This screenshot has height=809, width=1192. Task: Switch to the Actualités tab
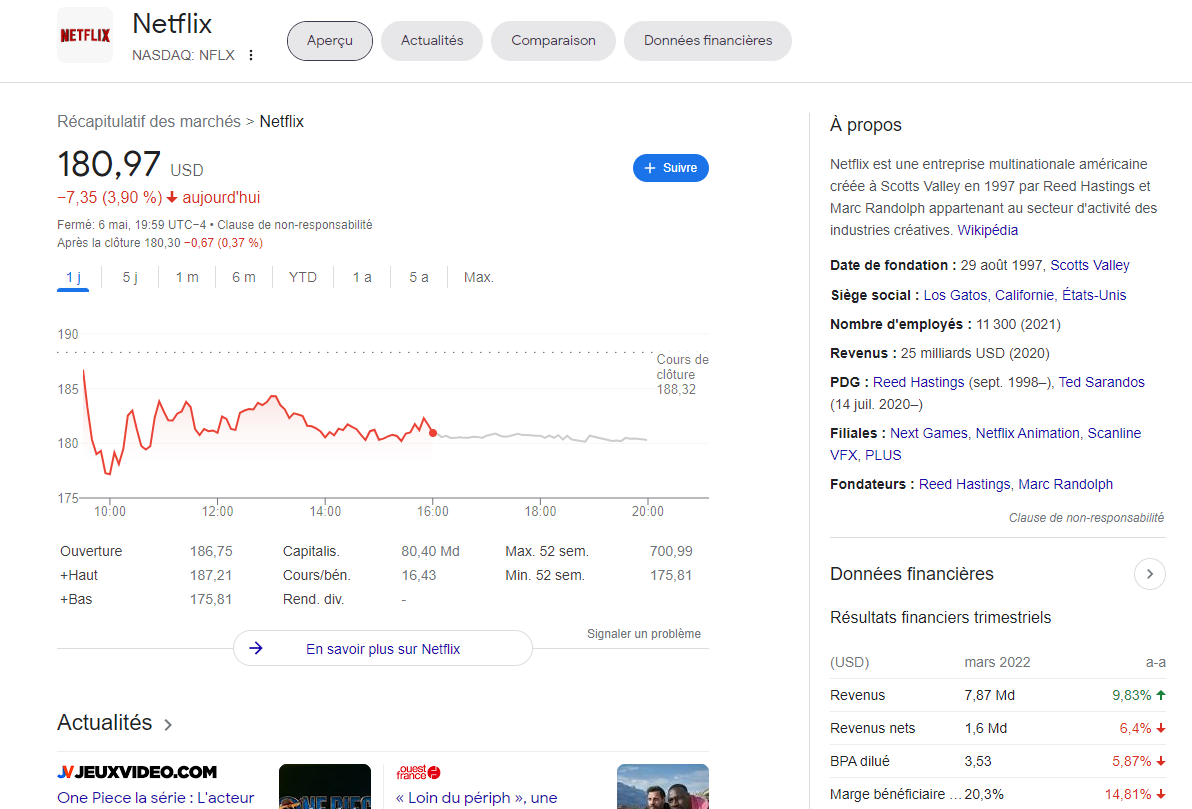432,41
